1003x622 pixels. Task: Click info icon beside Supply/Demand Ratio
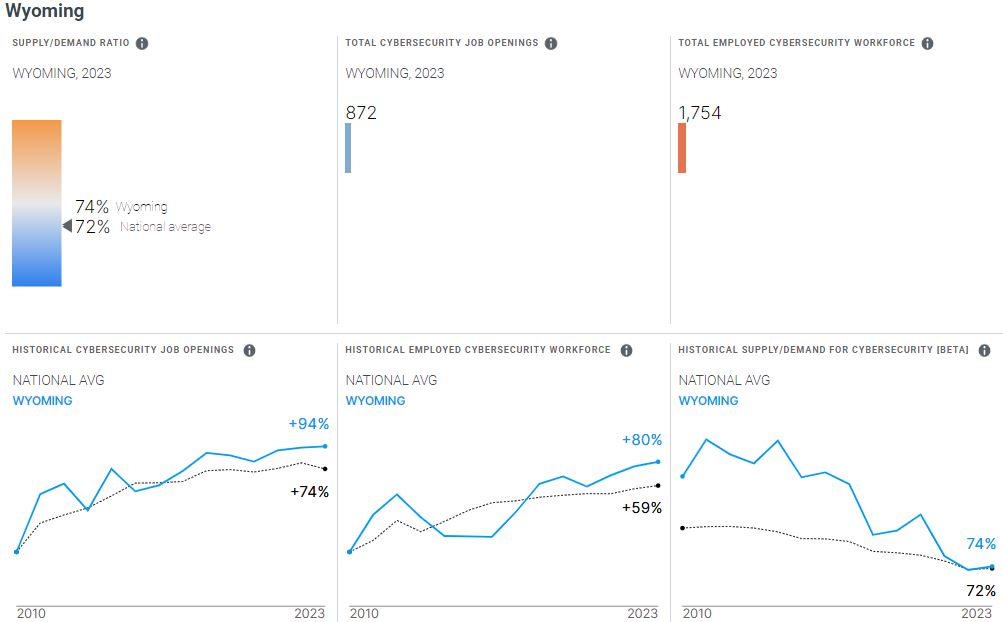[x=142, y=43]
